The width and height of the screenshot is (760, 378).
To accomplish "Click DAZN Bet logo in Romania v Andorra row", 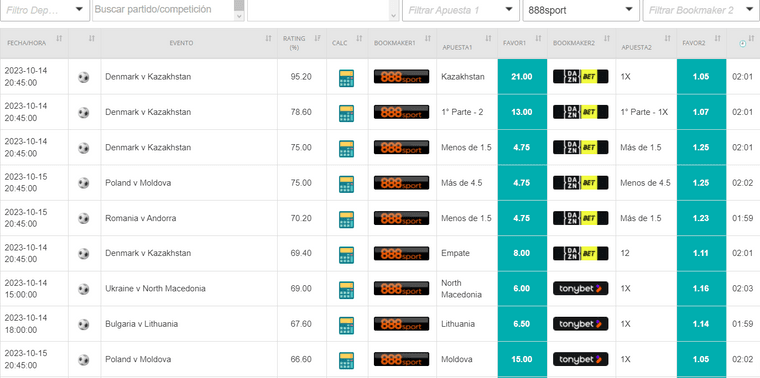I will click(581, 218).
